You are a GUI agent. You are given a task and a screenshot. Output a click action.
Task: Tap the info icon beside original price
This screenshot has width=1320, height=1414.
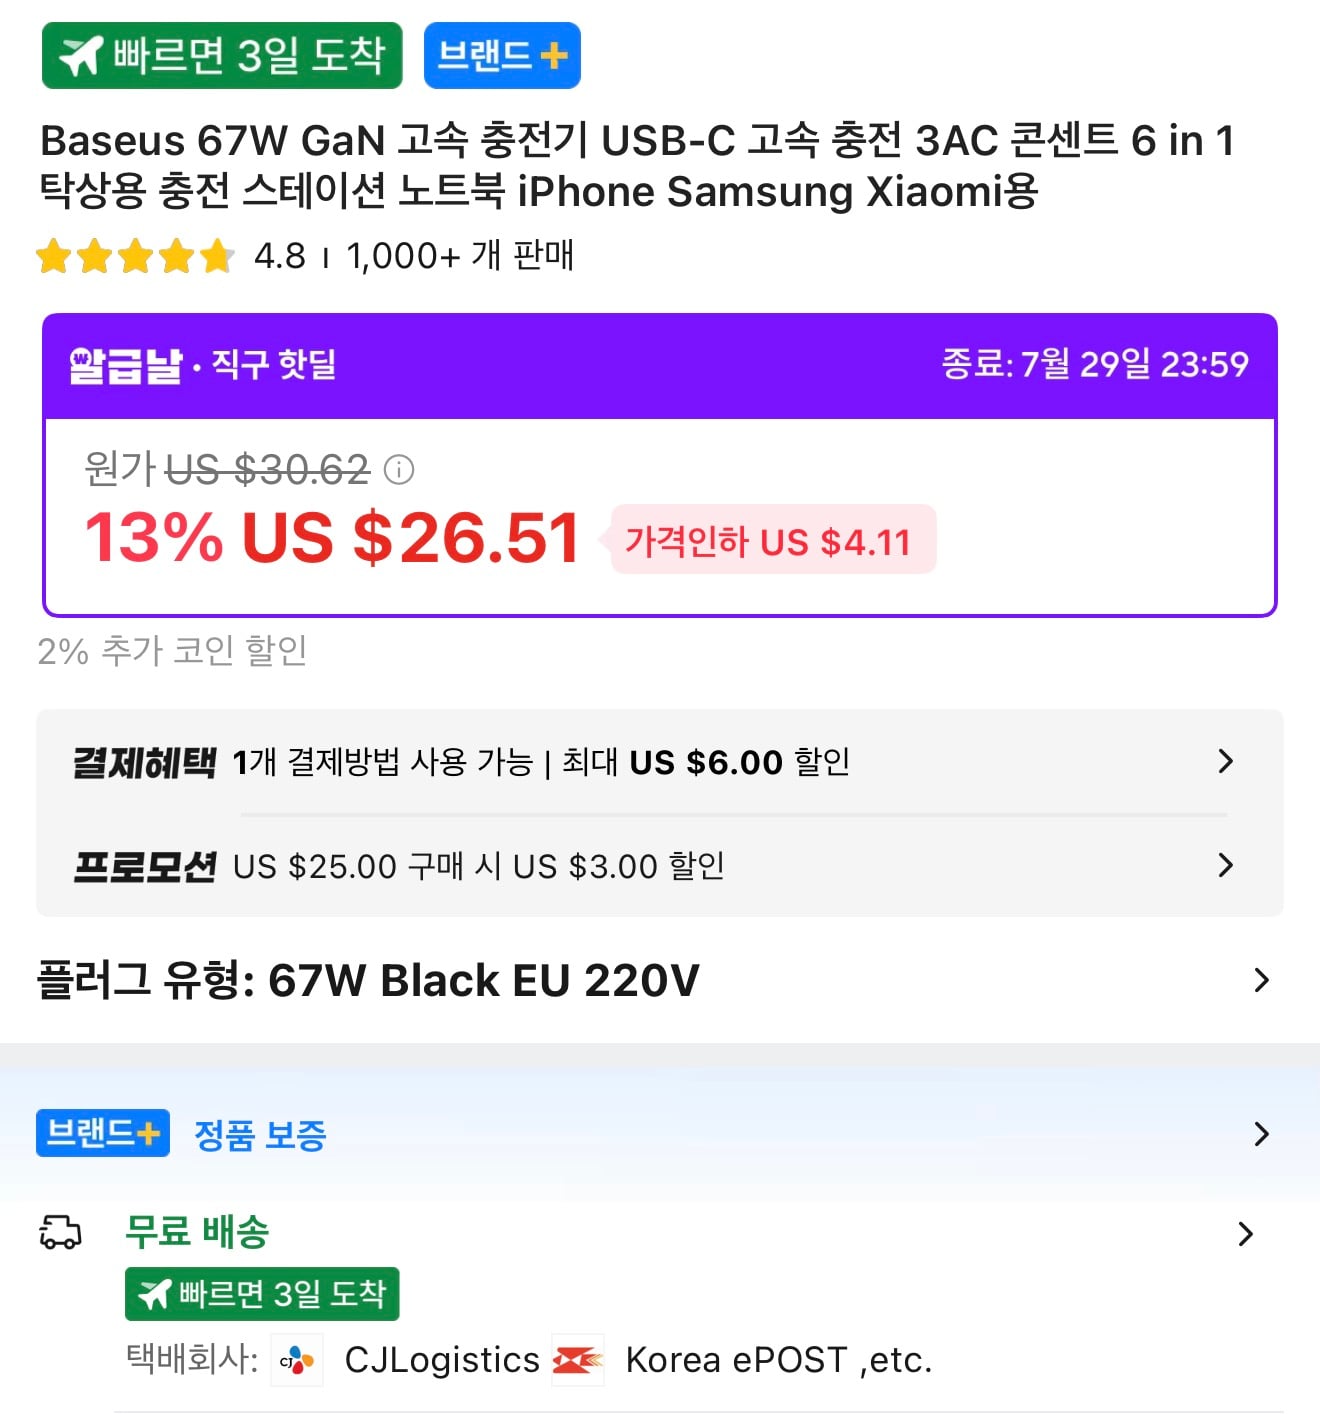[399, 469]
